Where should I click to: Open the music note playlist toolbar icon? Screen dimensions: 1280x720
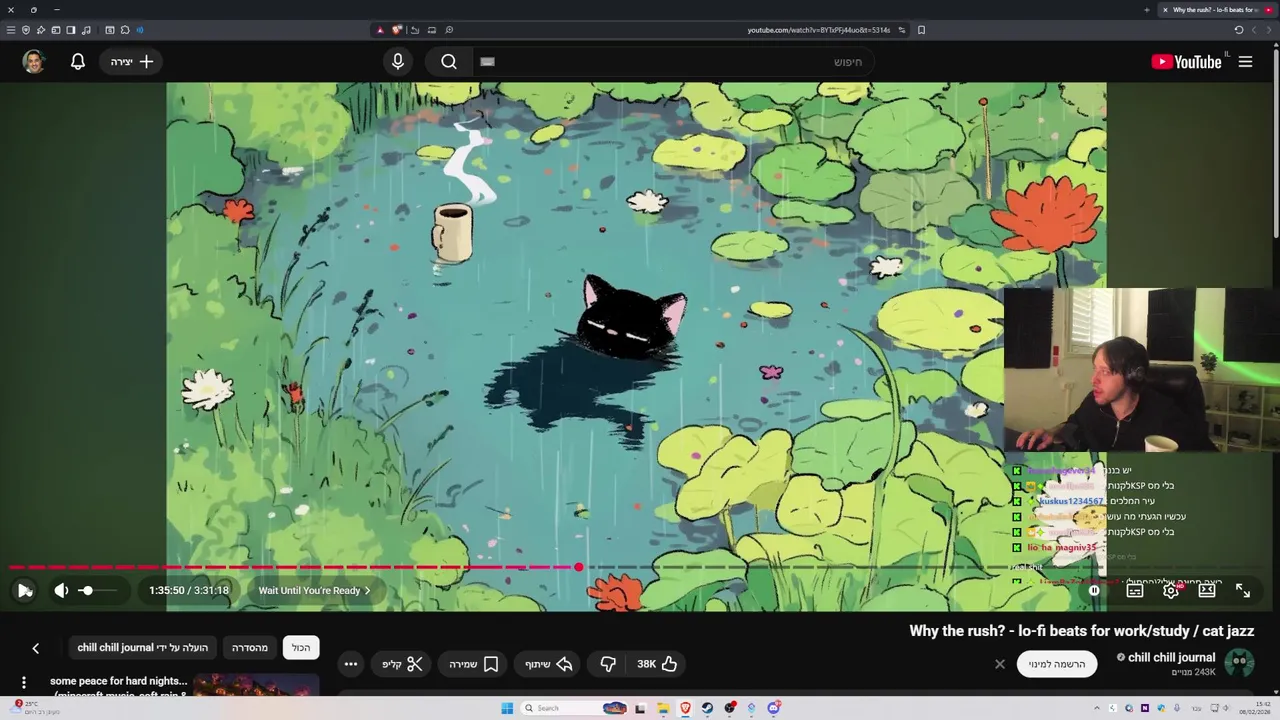(x=86, y=30)
